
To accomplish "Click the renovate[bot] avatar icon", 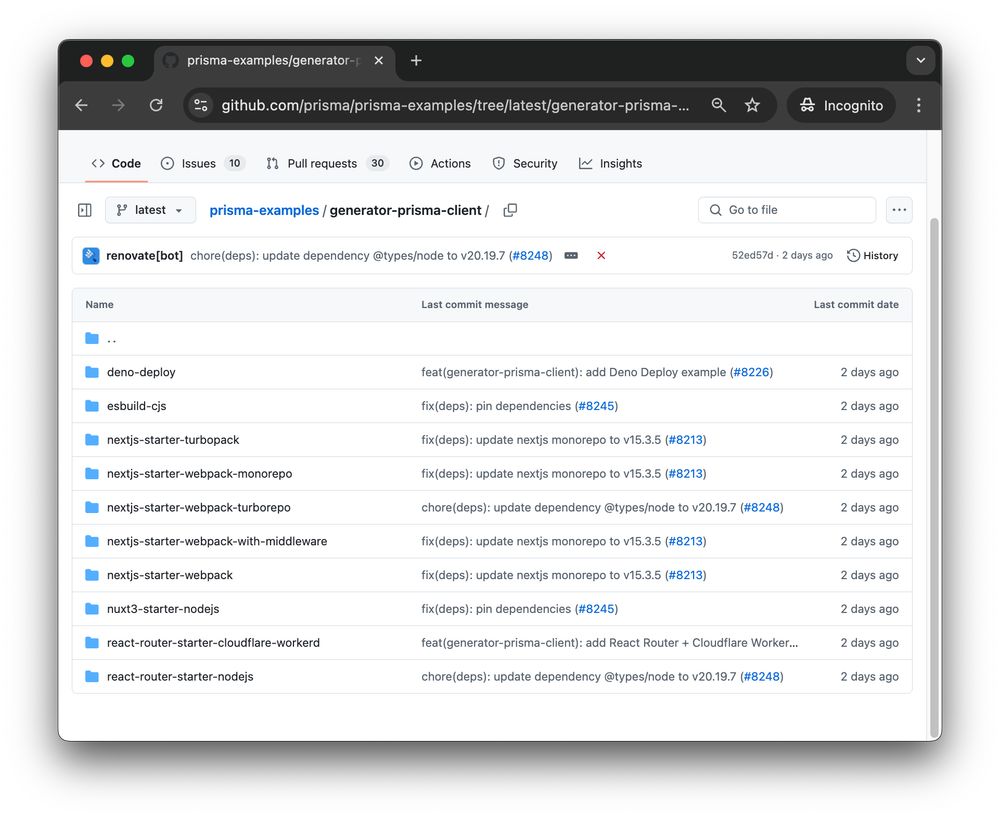I will pyautogui.click(x=91, y=256).
